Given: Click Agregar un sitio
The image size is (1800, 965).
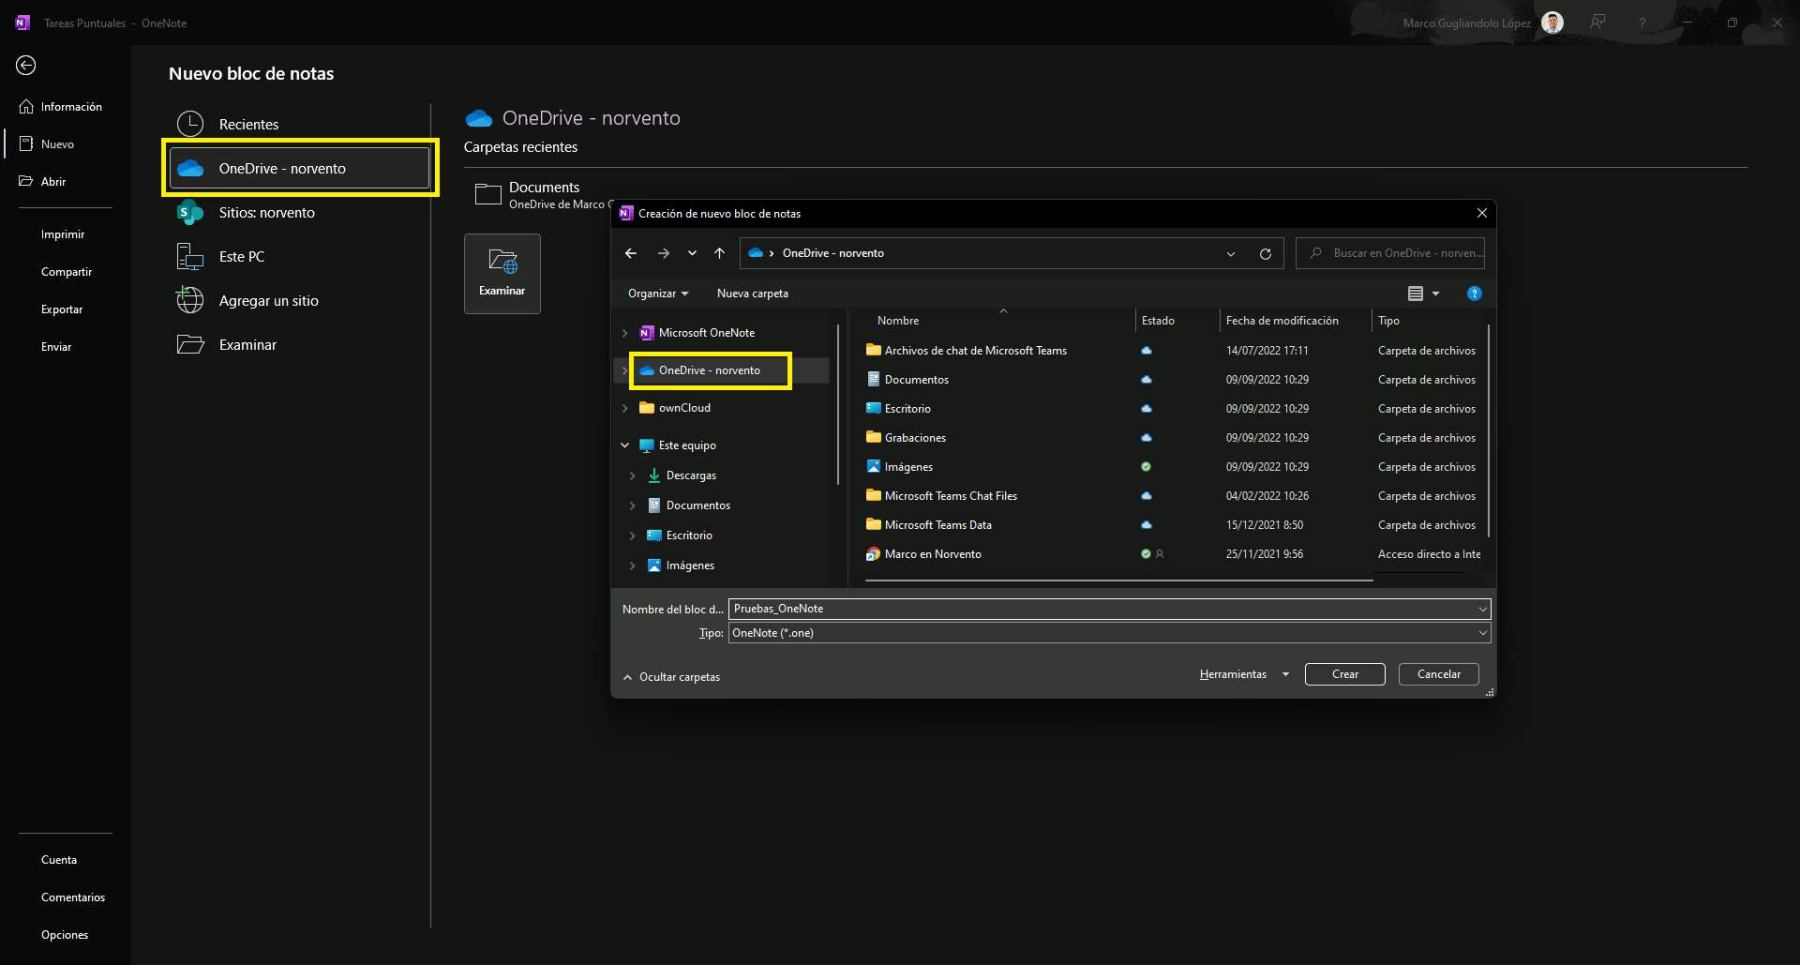Looking at the screenshot, I should point(299,300).
